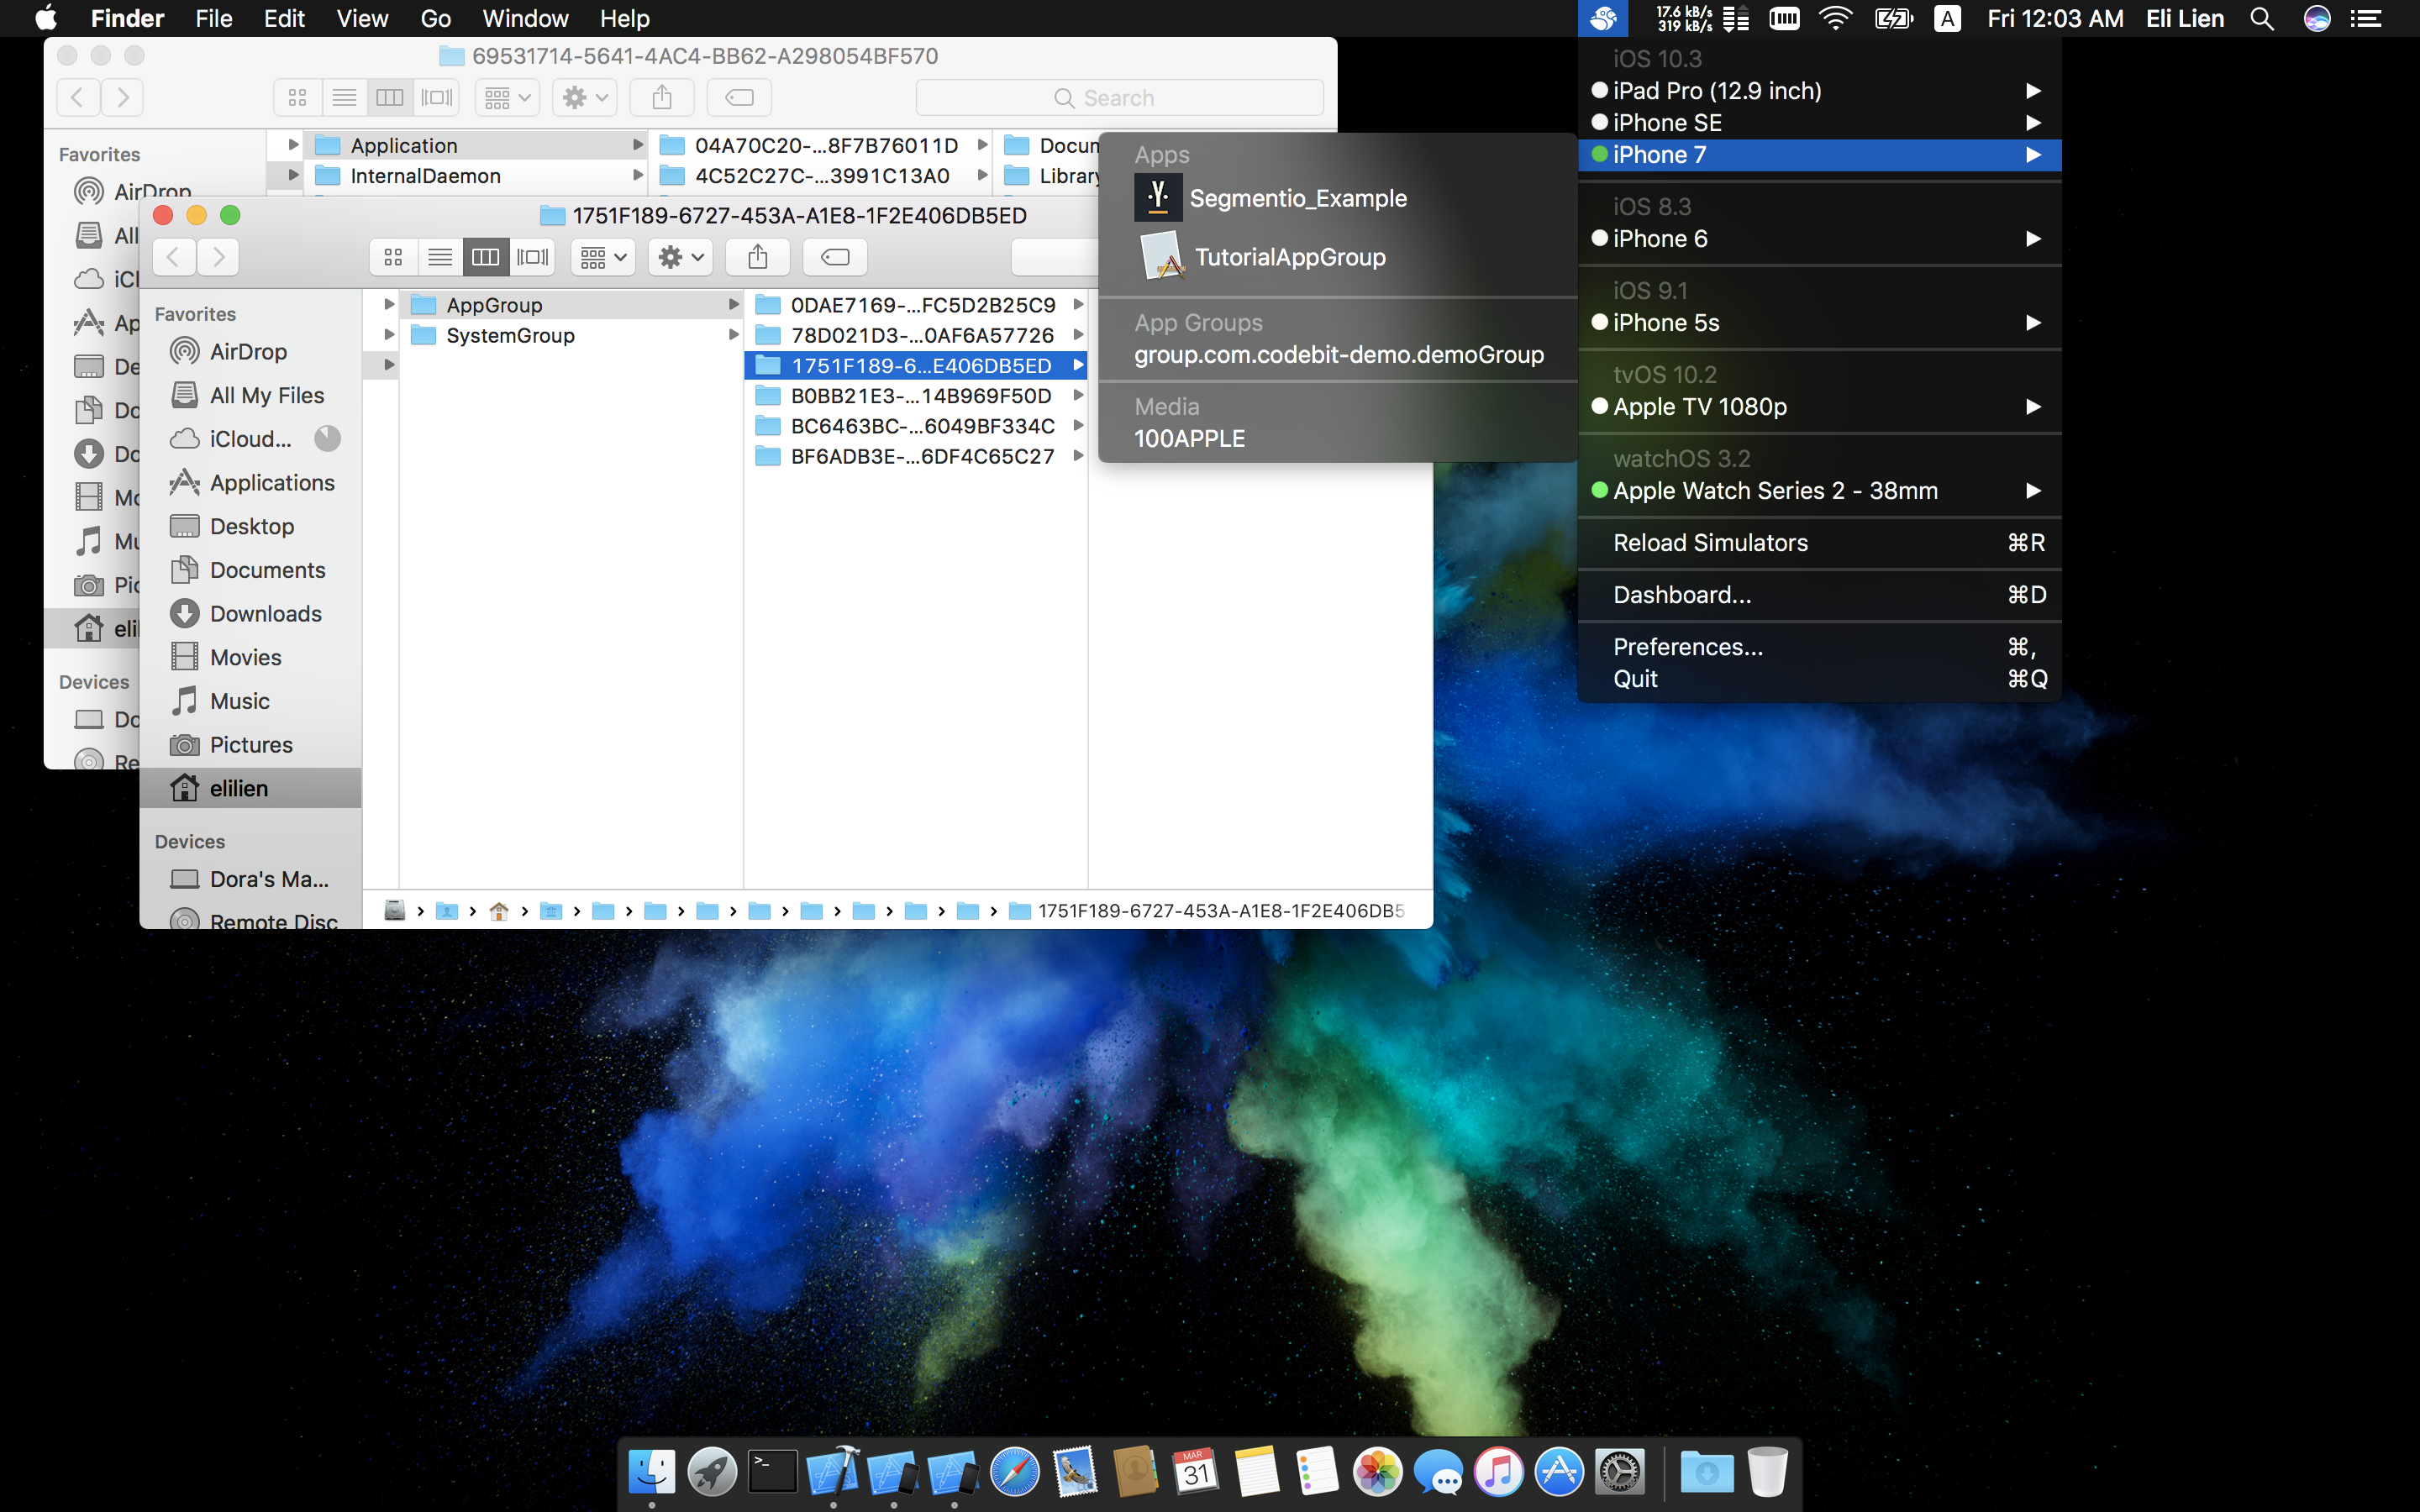Expand iPhone 6 simulator submenu
This screenshot has width=2420, height=1512.
[x=1819, y=239]
